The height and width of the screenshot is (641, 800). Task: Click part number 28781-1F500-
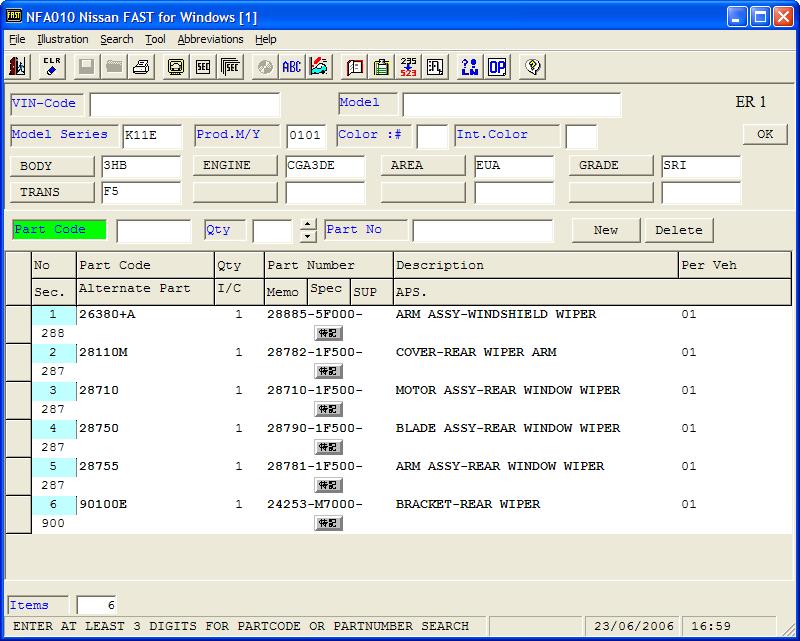click(315, 466)
